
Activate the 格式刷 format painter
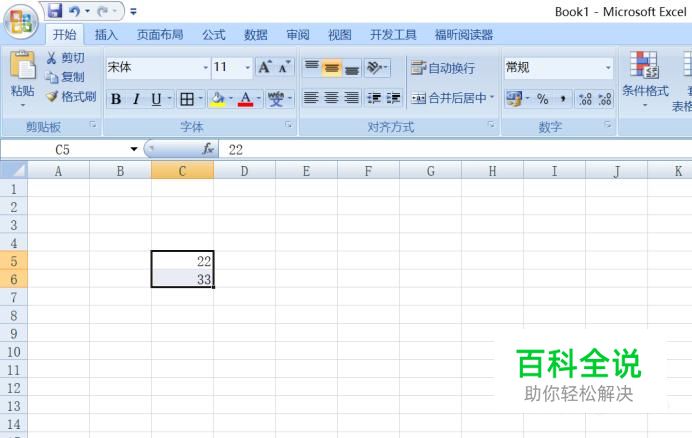click(x=71, y=96)
